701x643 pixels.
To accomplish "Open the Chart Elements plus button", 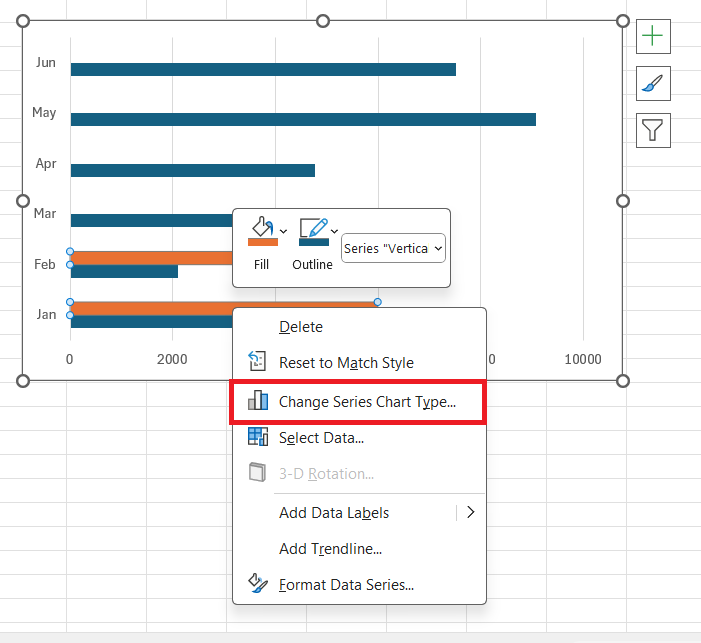I will (x=653, y=36).
